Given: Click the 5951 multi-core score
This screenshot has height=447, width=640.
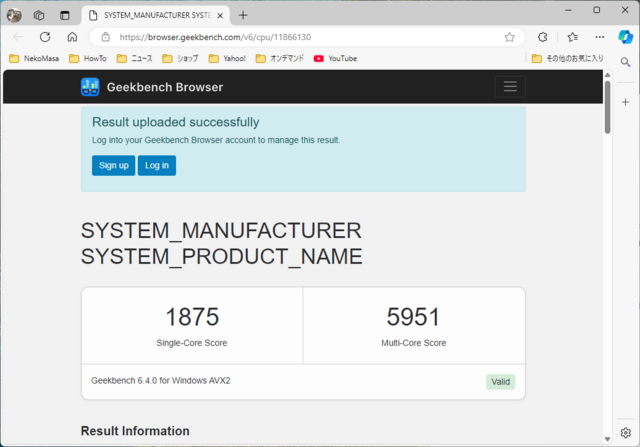Looking at the screenshot, I should [413, 317].
